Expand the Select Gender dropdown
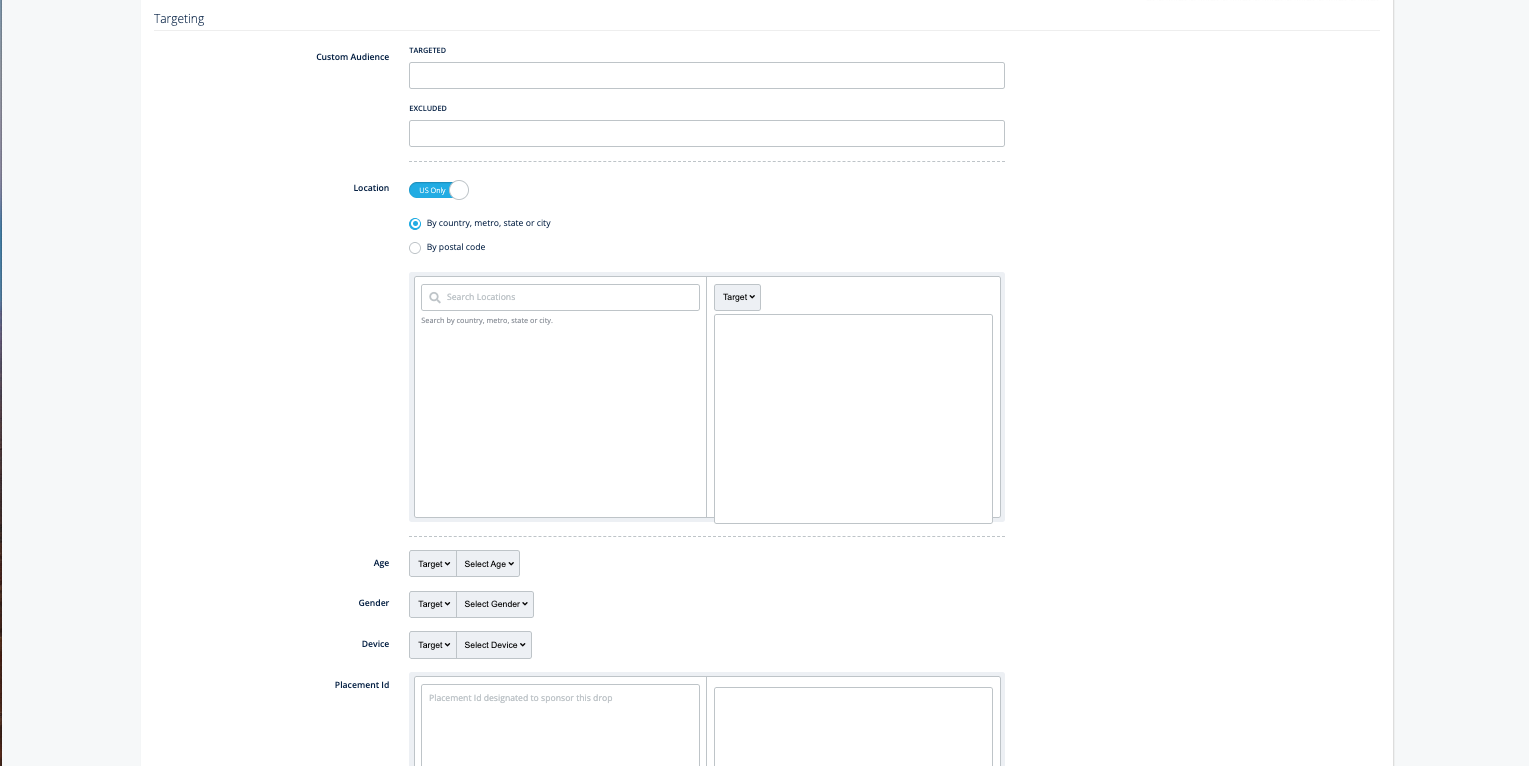 [495, 604]
